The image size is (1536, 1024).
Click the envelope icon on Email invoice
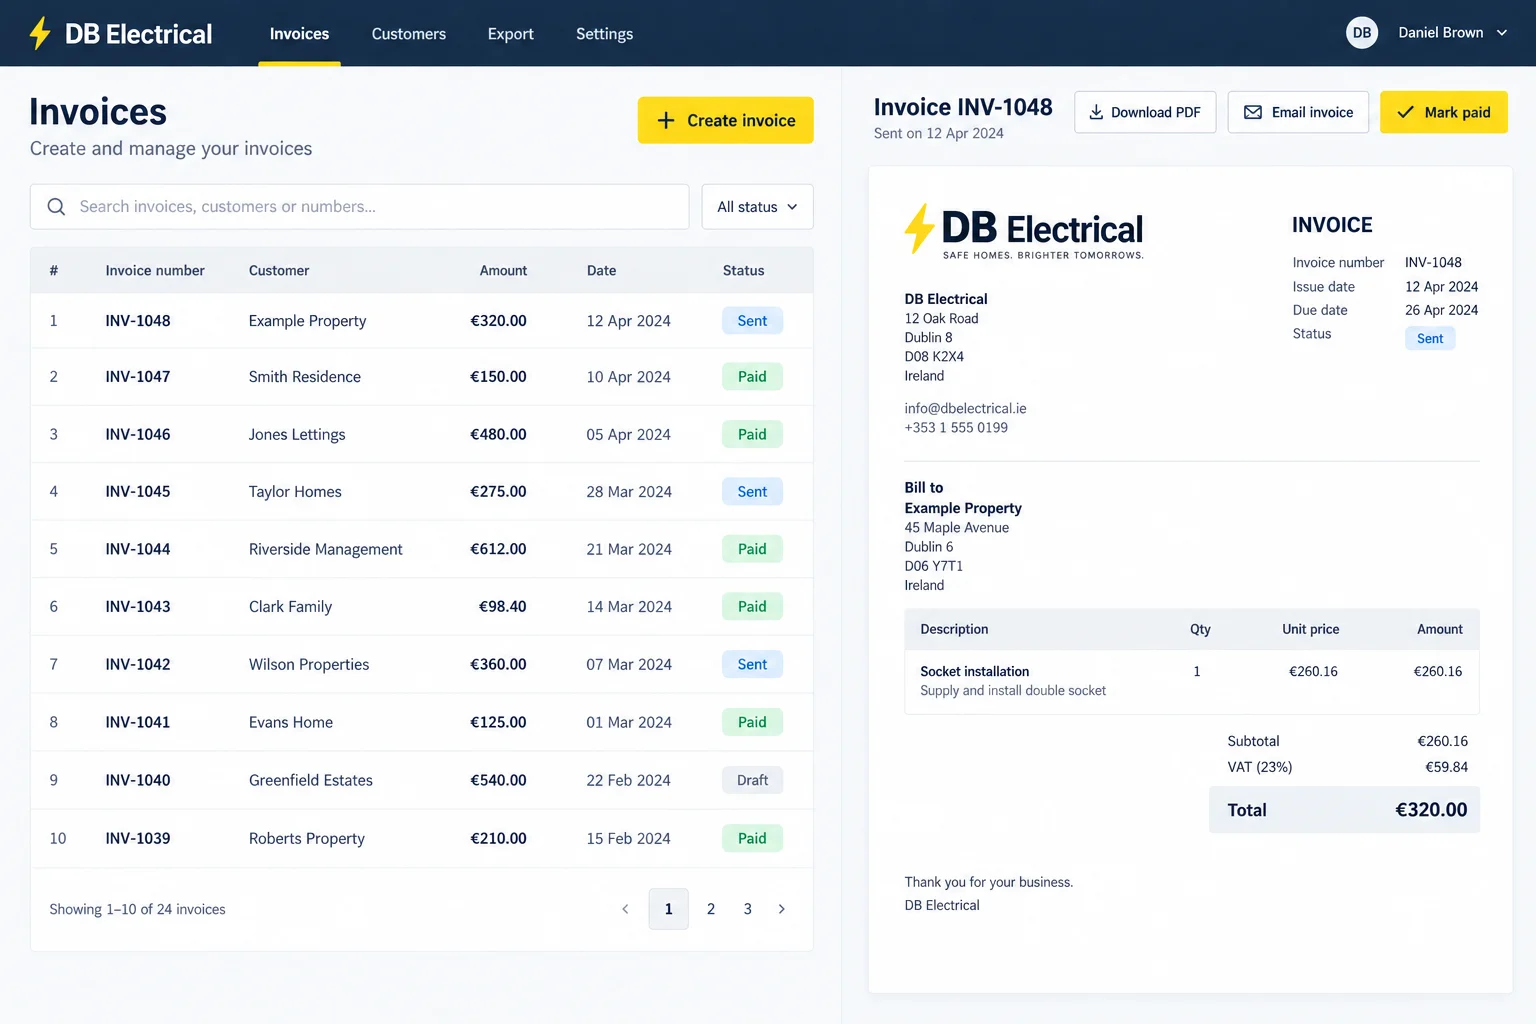1253,112
